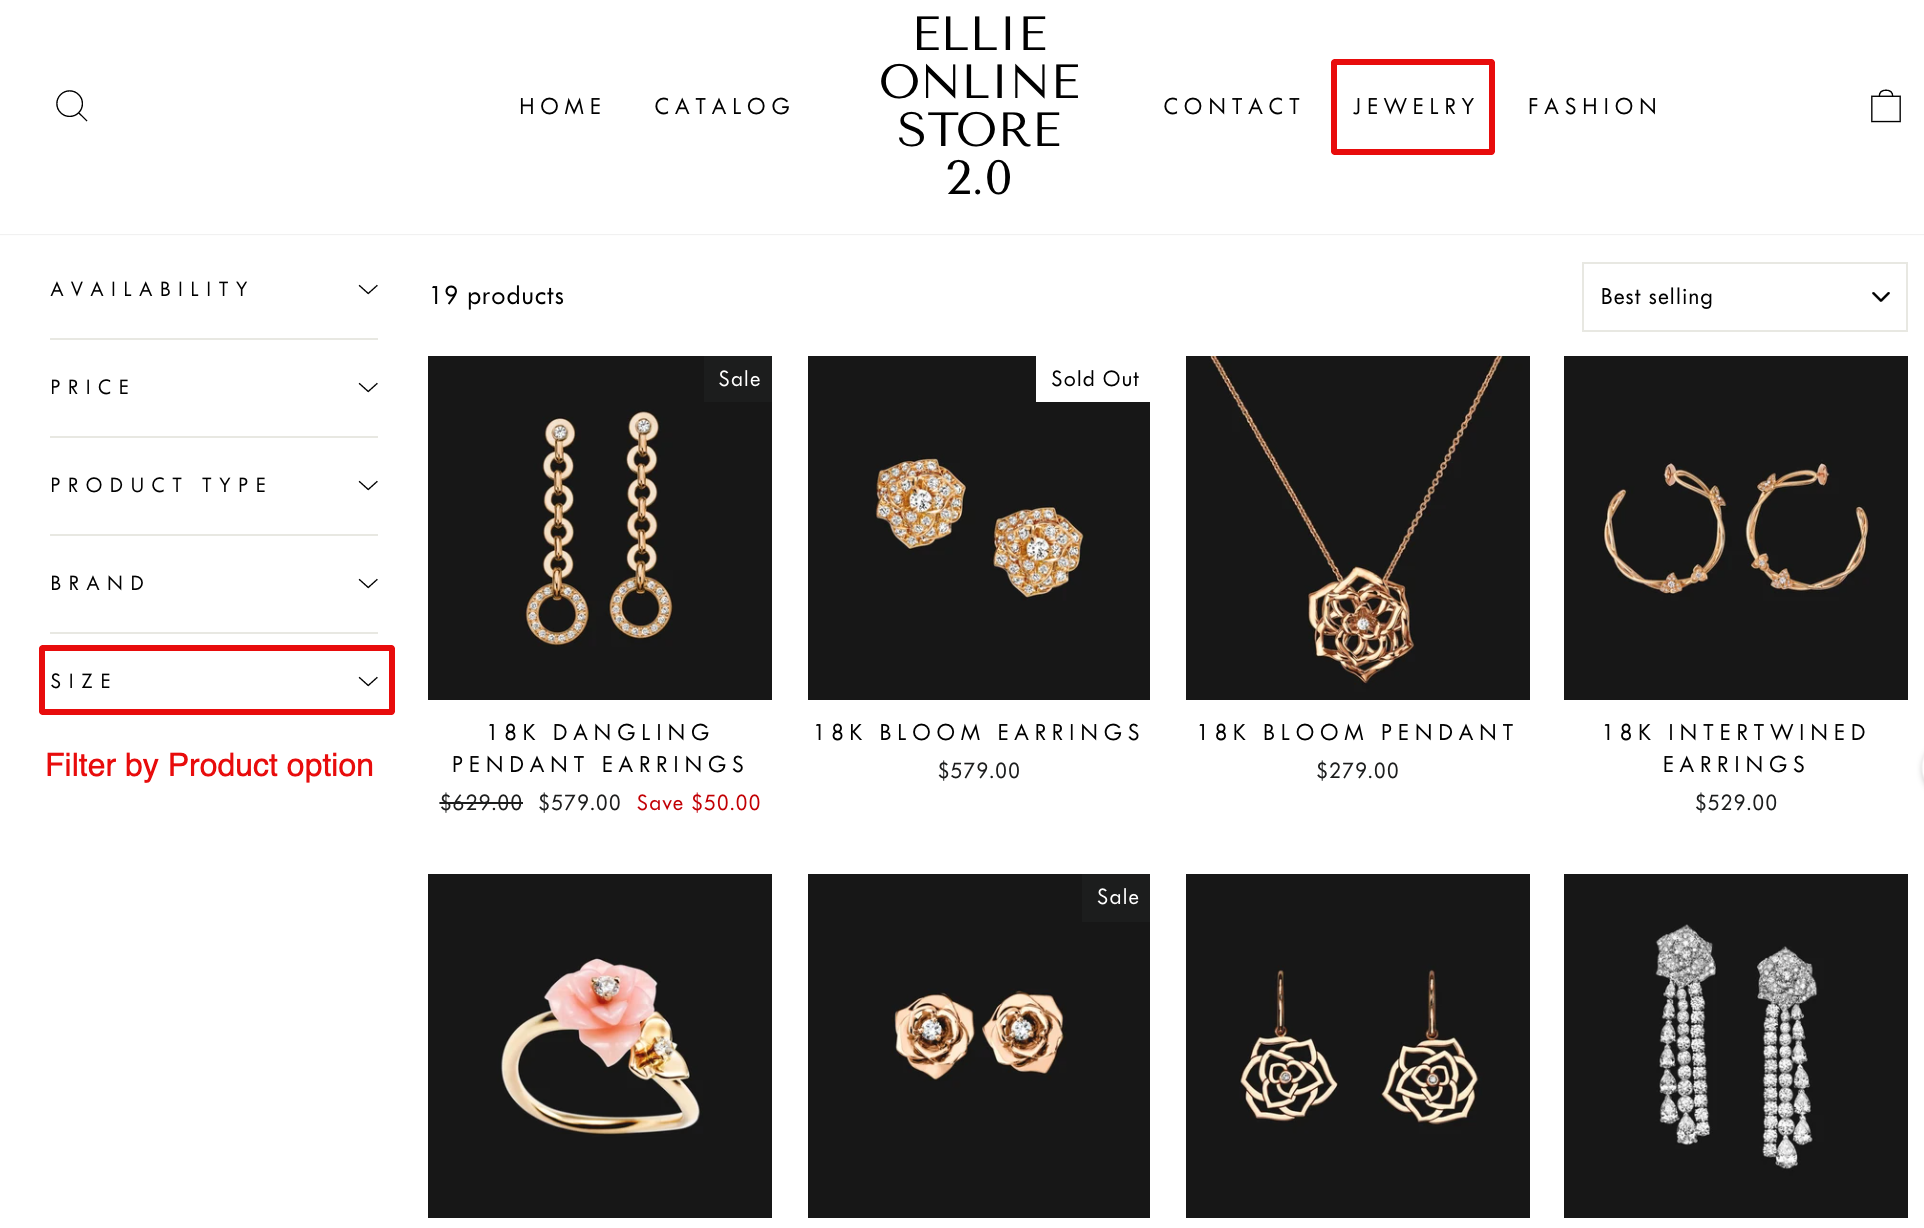Click the search icon to search
Screen dimensions: 1924x1228
73,105
